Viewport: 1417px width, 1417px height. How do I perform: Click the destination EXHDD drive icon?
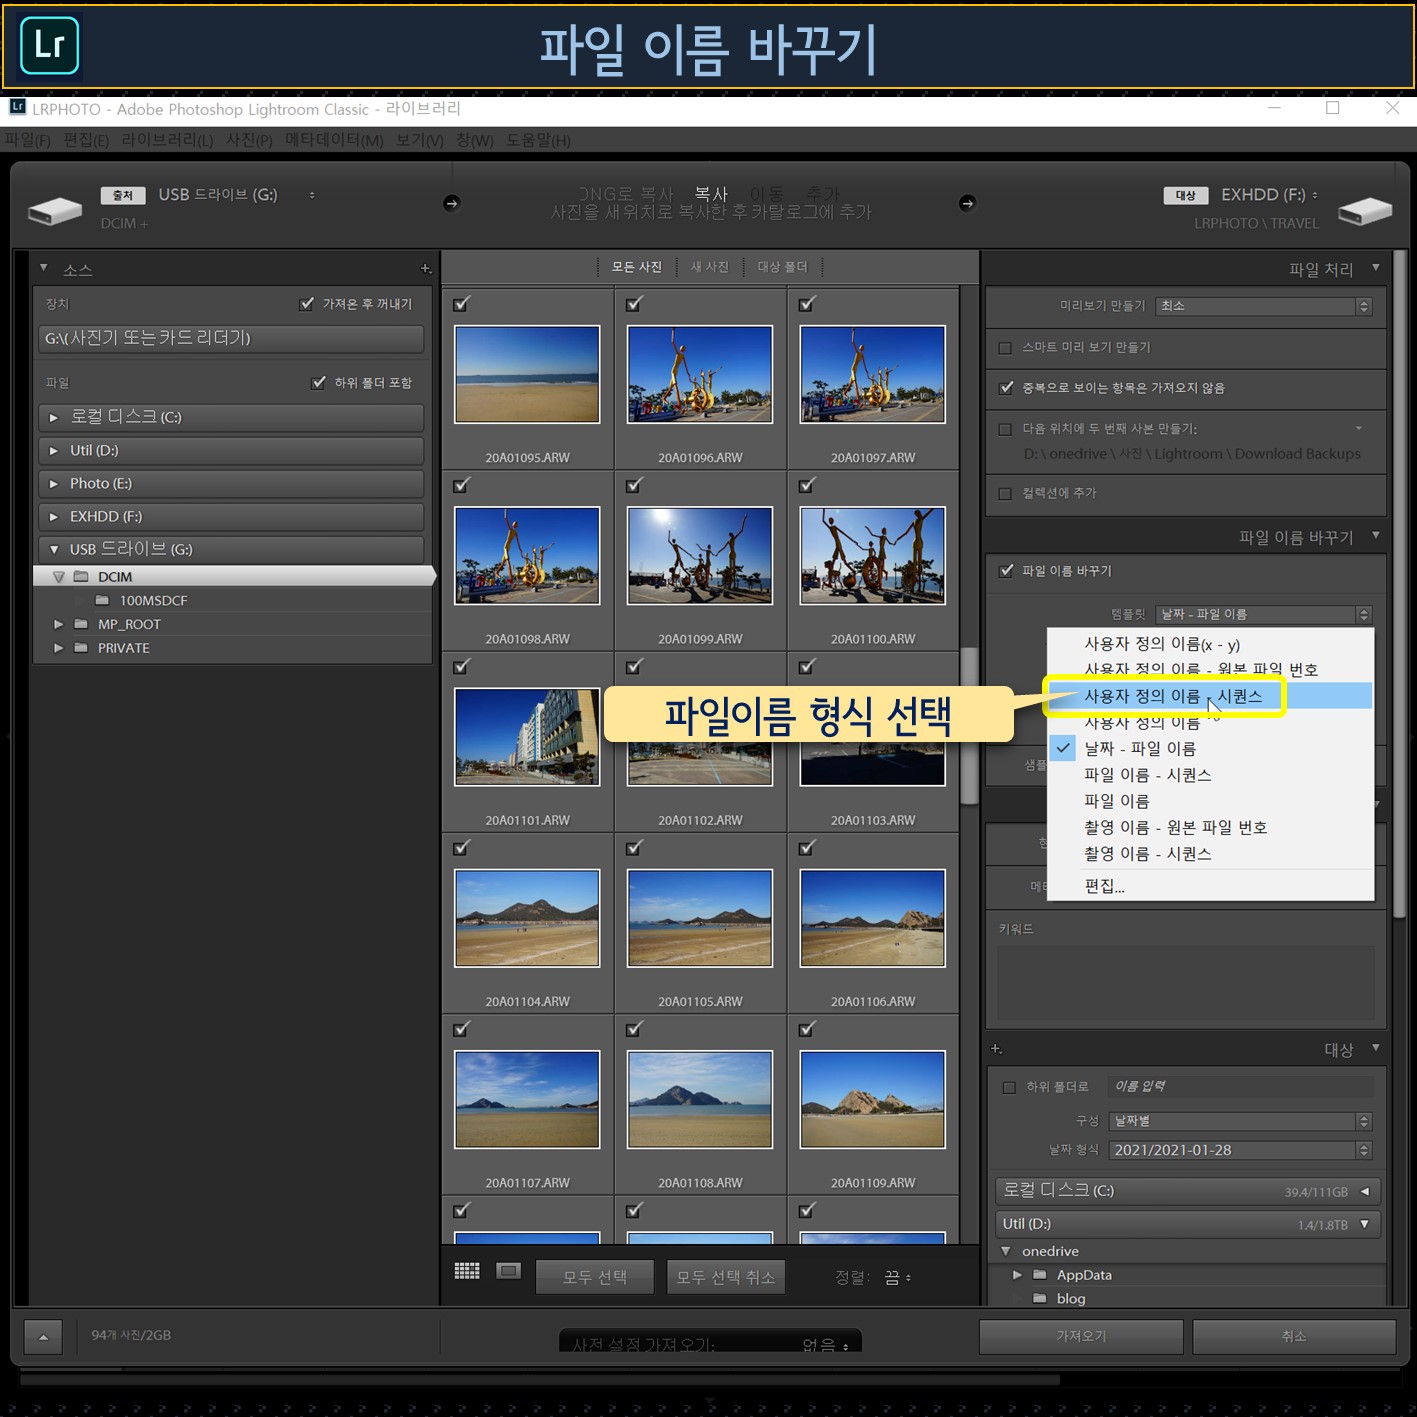point(1365,210)
